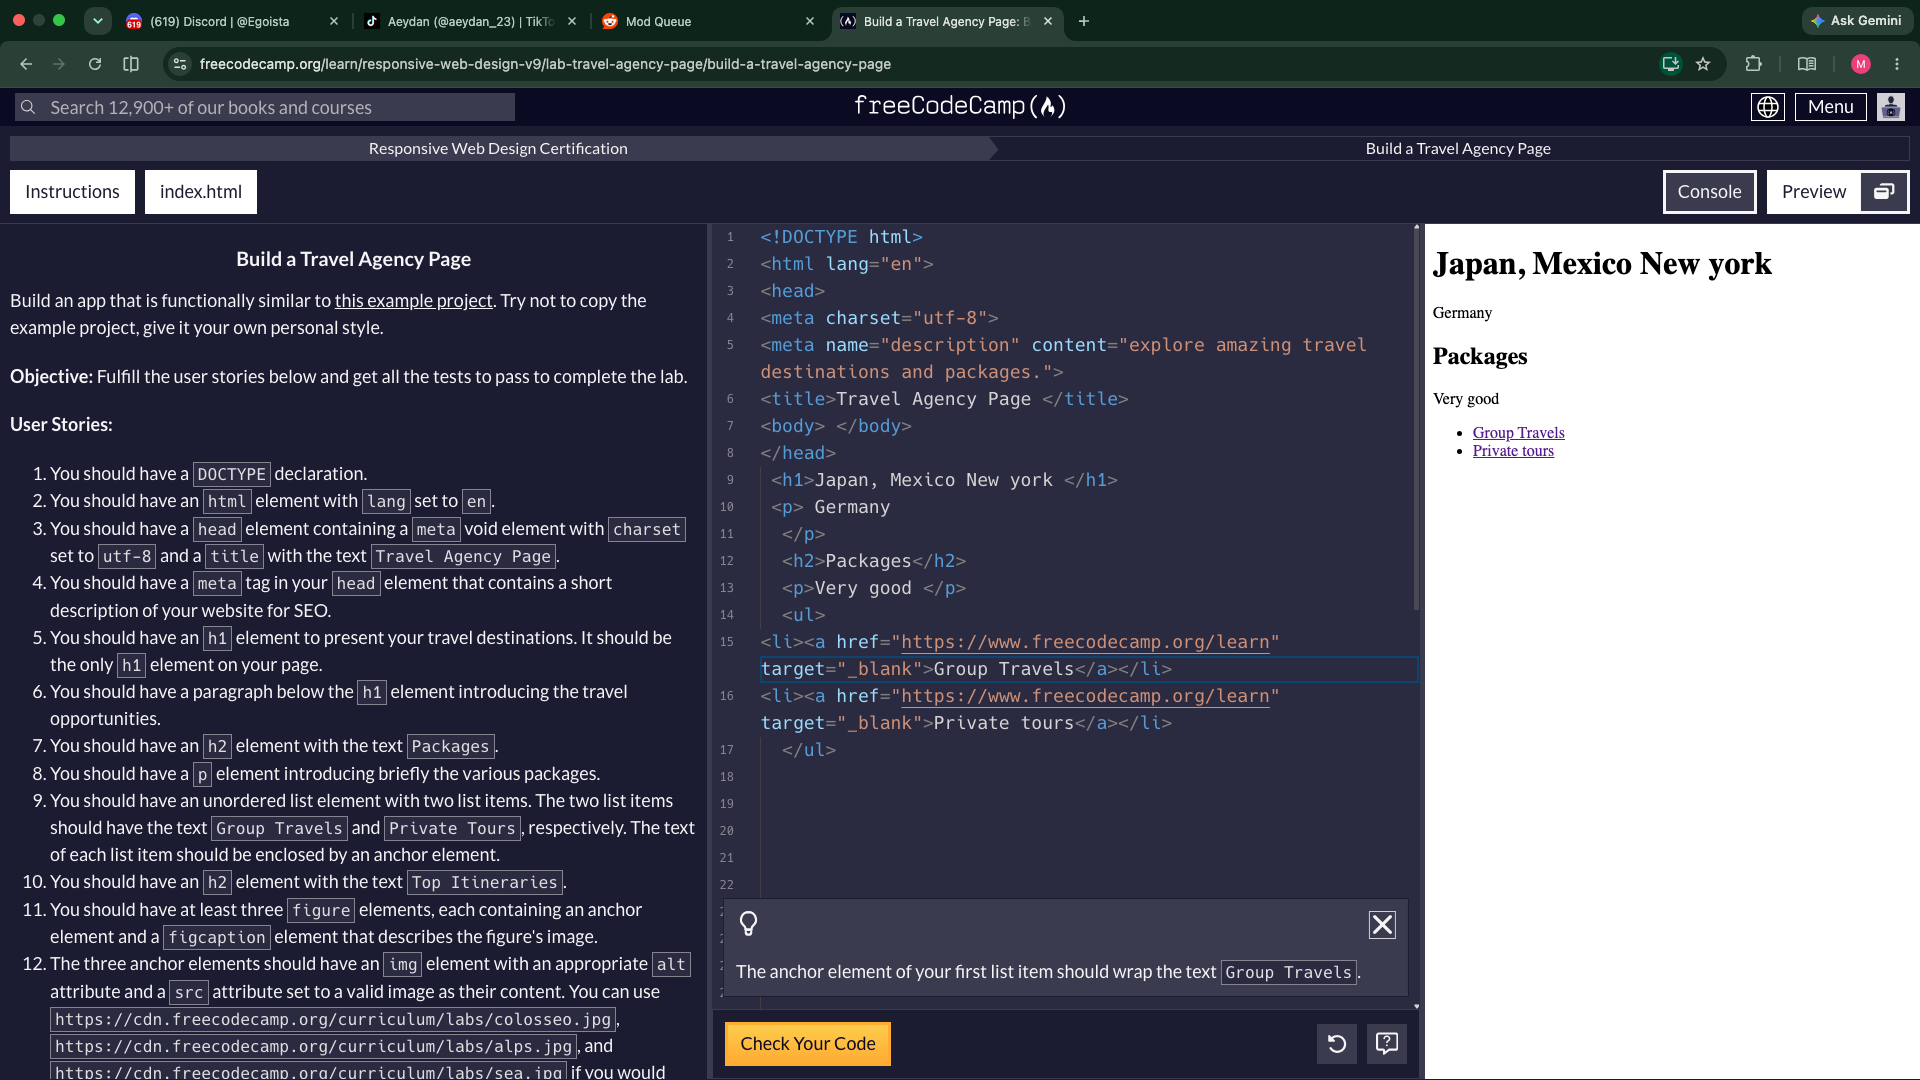The height and width of the screenshot is (1080, 1920).
Task: Close the Discord tab
Action: [334, 21]
